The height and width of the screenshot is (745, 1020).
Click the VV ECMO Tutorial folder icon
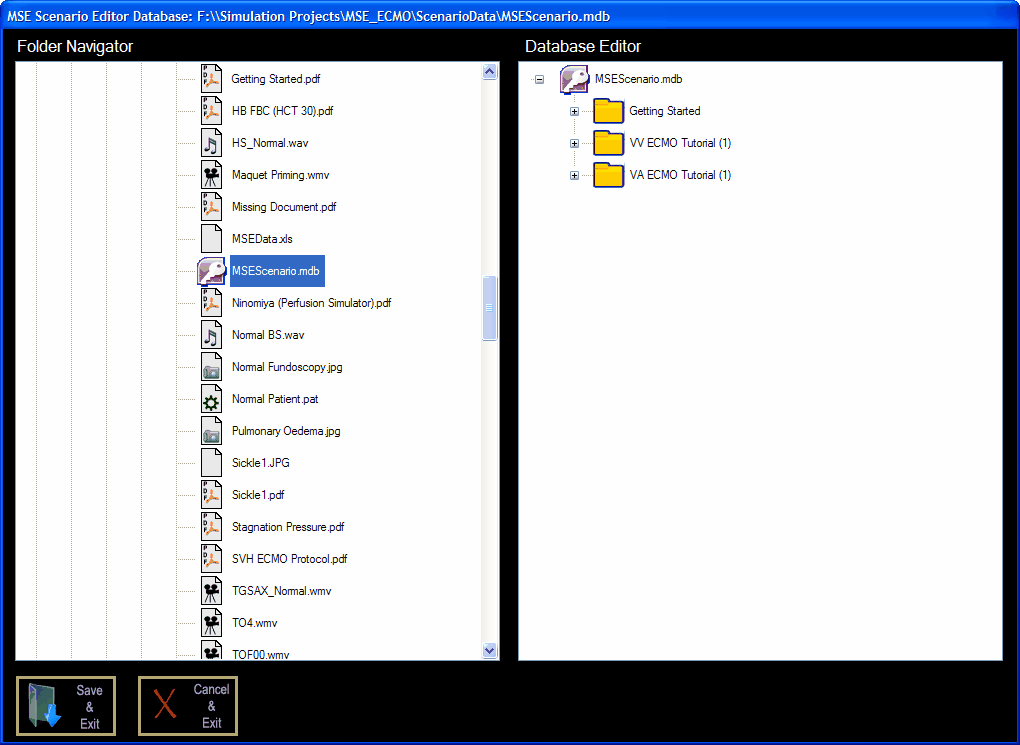click(x=609, y=142)
